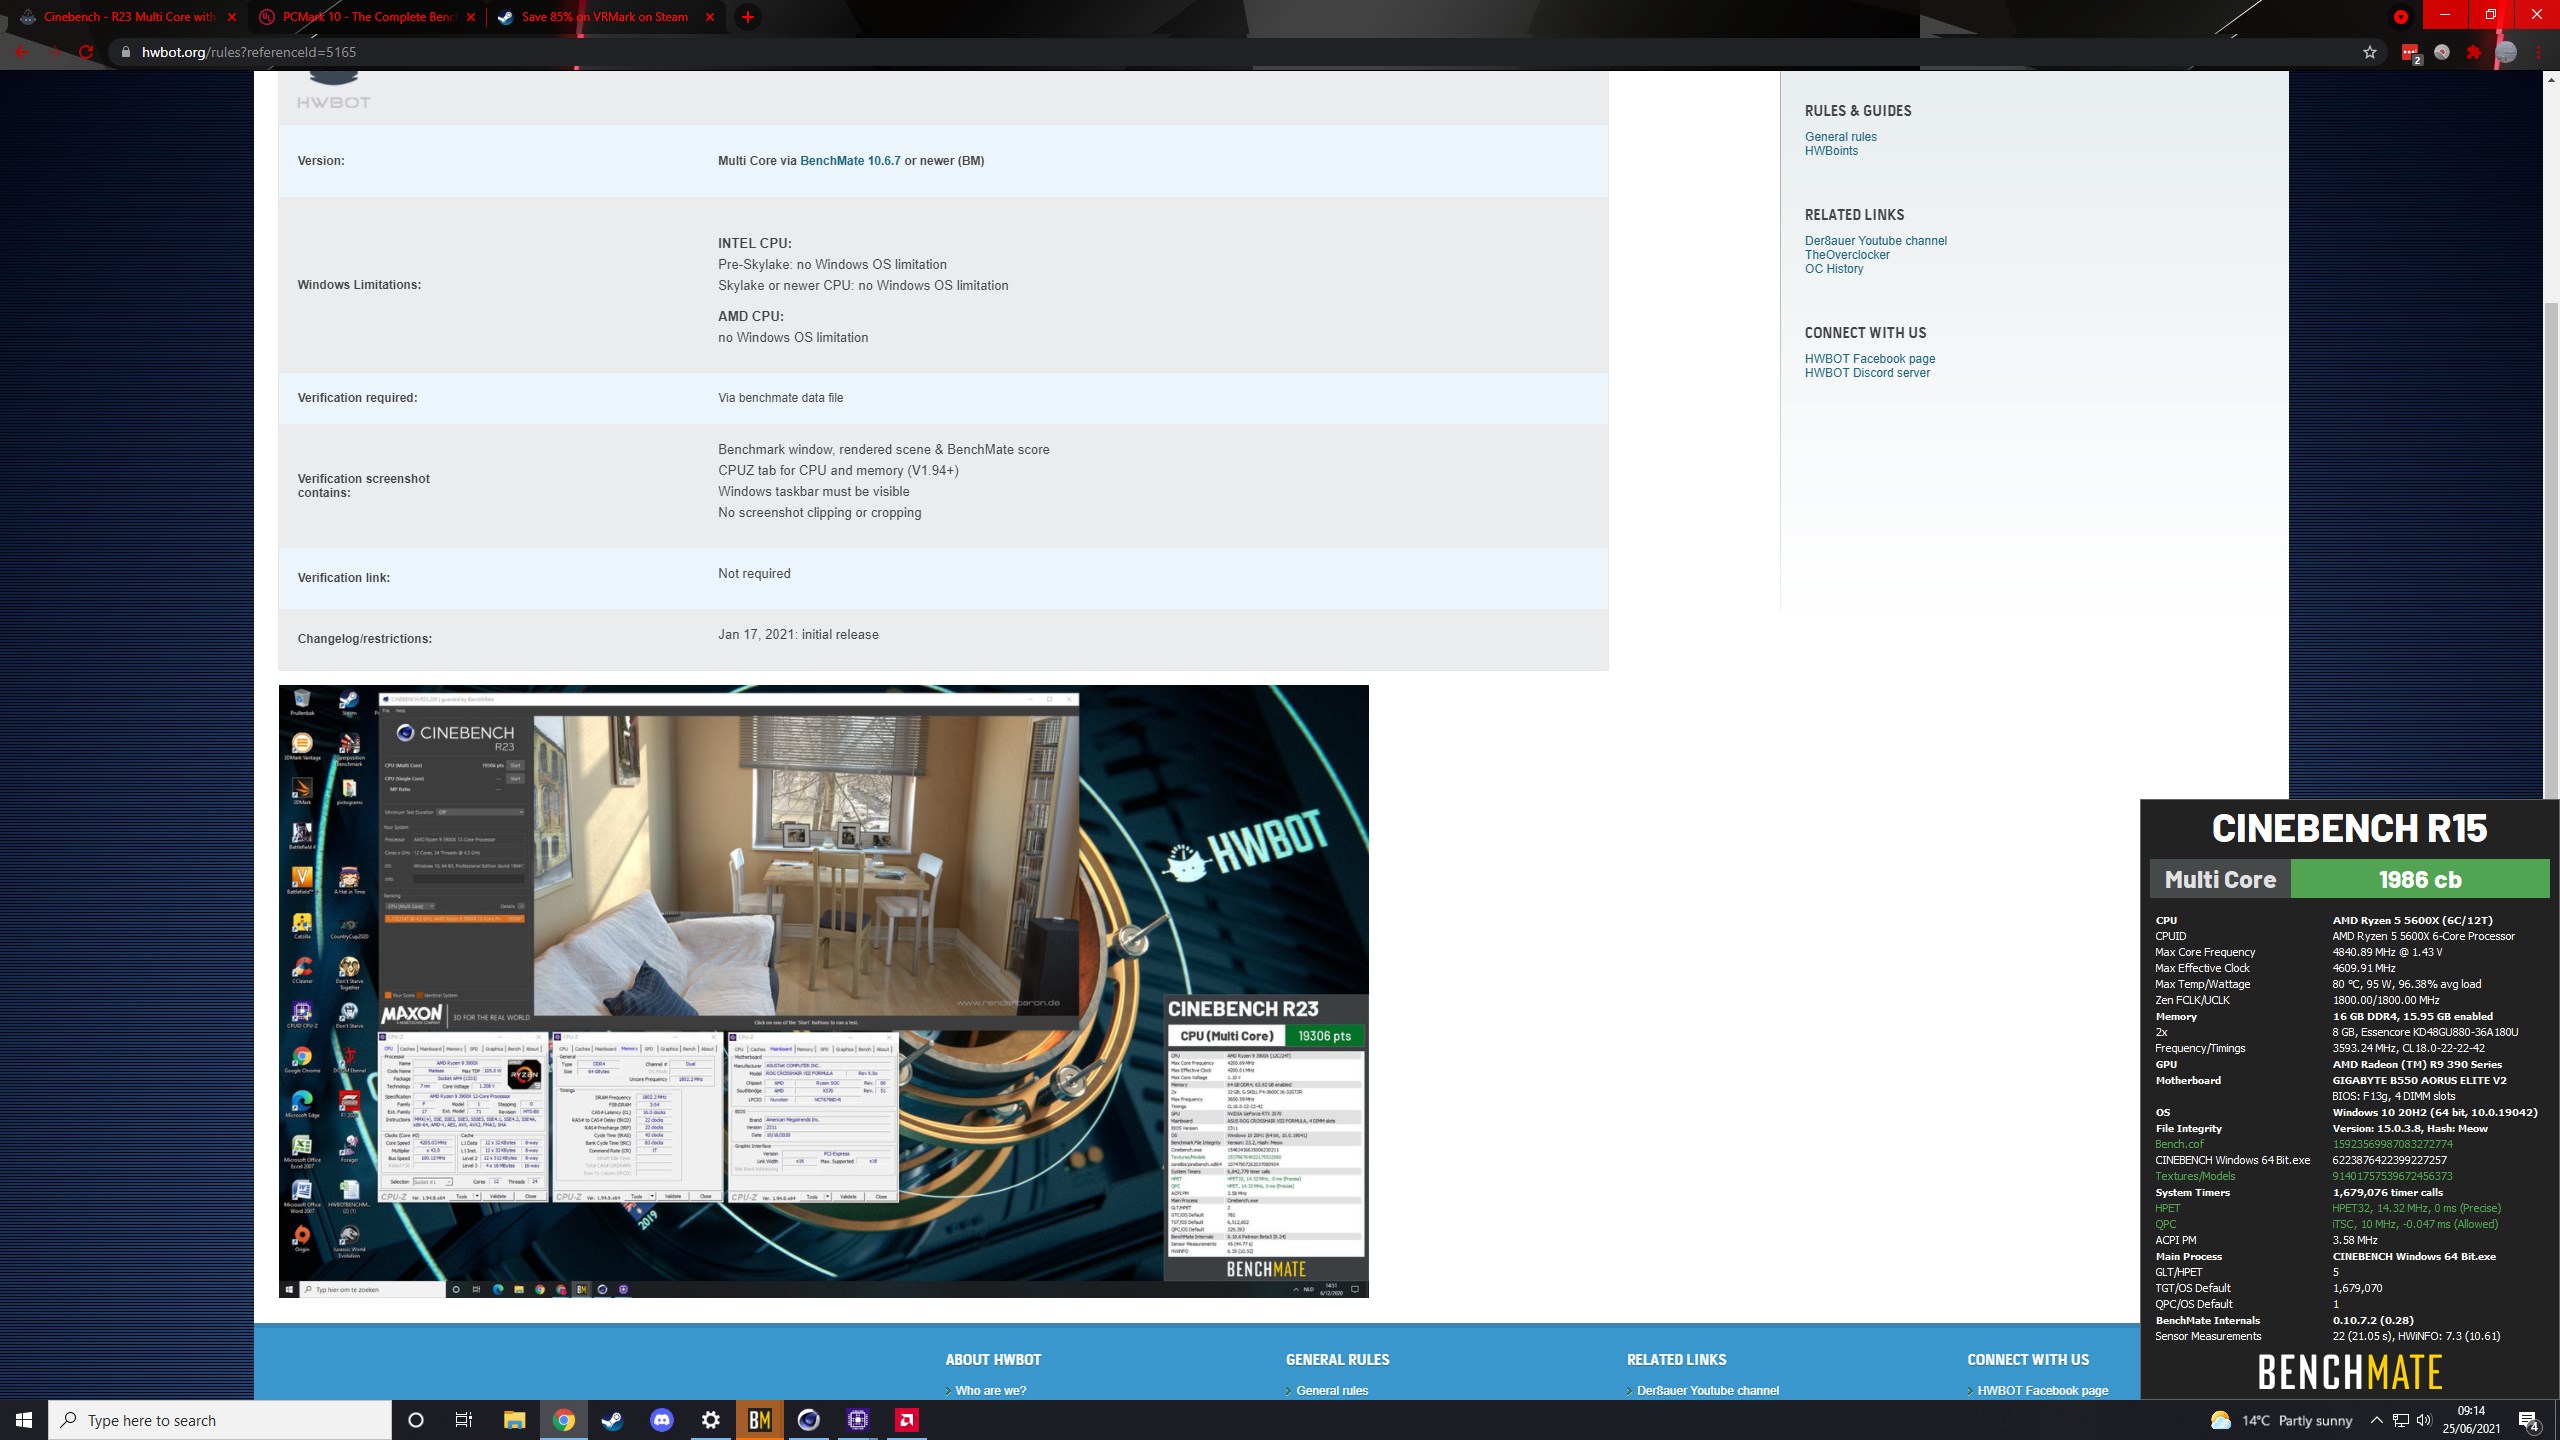
Task: Close the PCMark 10 tab
Action: tap(472, 17)
